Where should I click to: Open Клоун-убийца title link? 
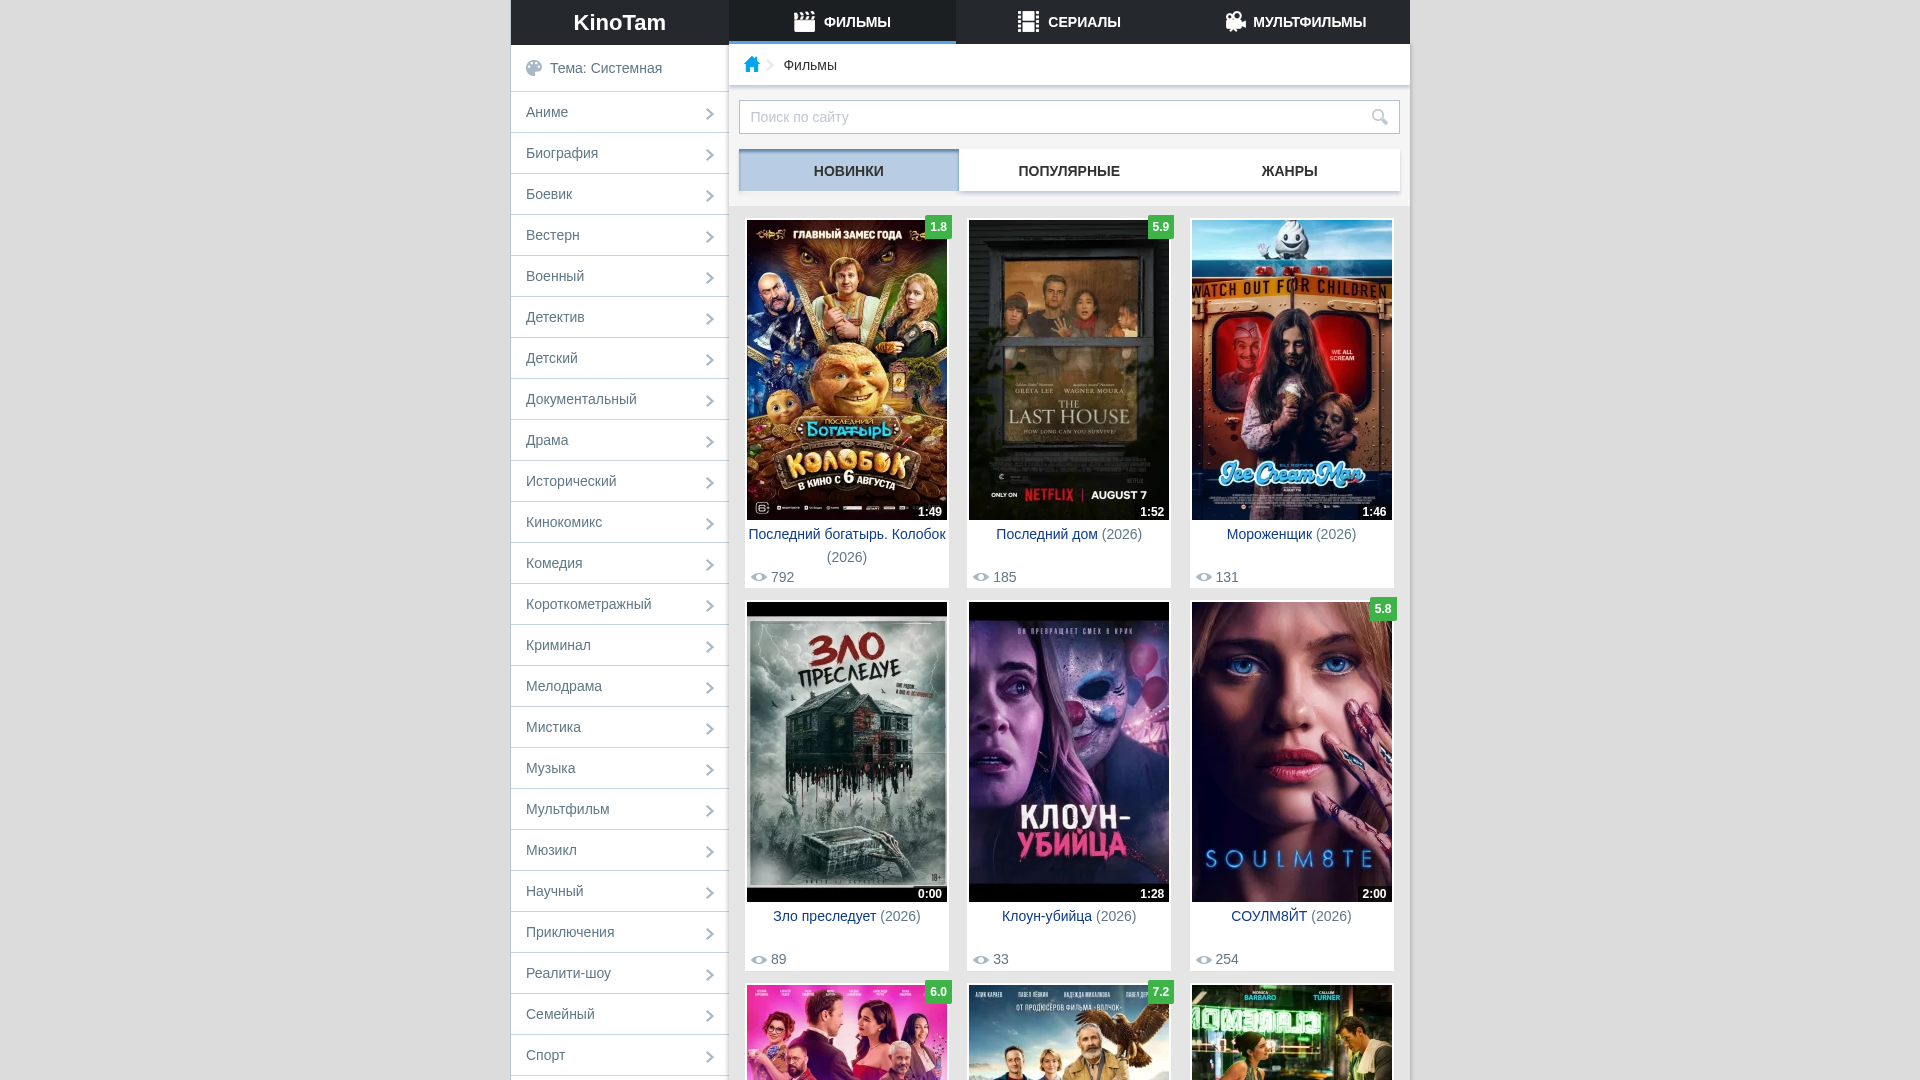[x=1047, y=916]
